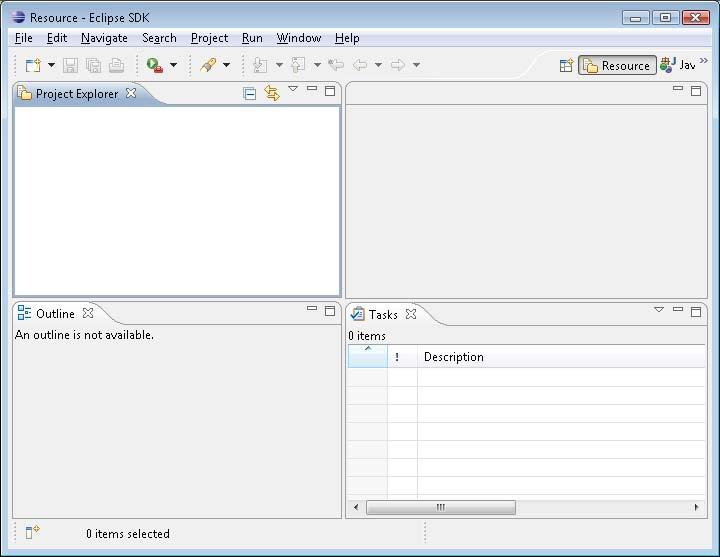Close the Project Explorer view
The height and width of the screenshot is (557, 720).
pos(131,93)
